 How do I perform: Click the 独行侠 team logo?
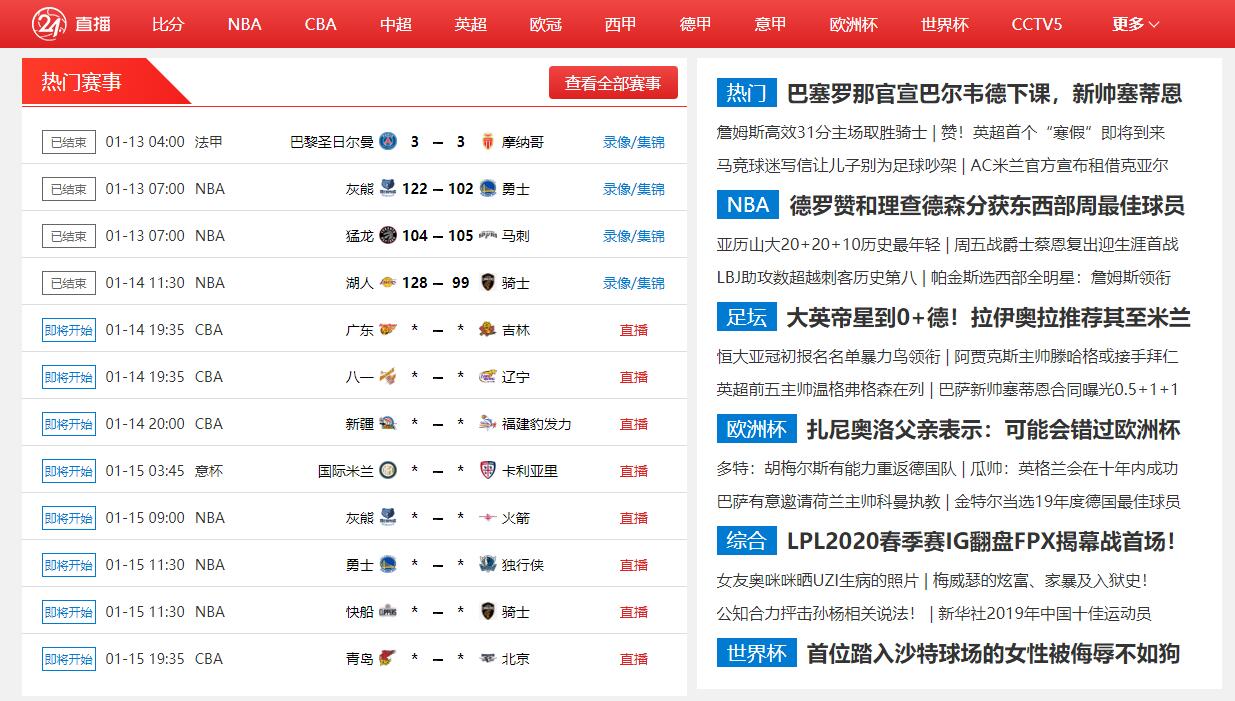[x=488, y=565]
